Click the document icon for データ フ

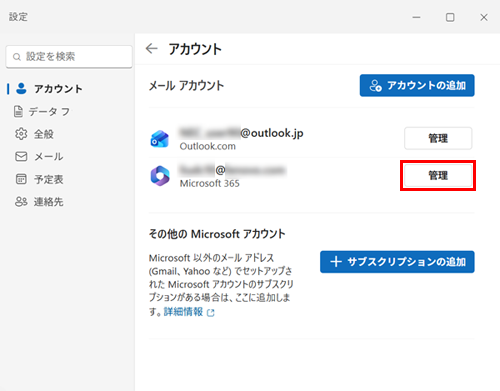point(19,112)
